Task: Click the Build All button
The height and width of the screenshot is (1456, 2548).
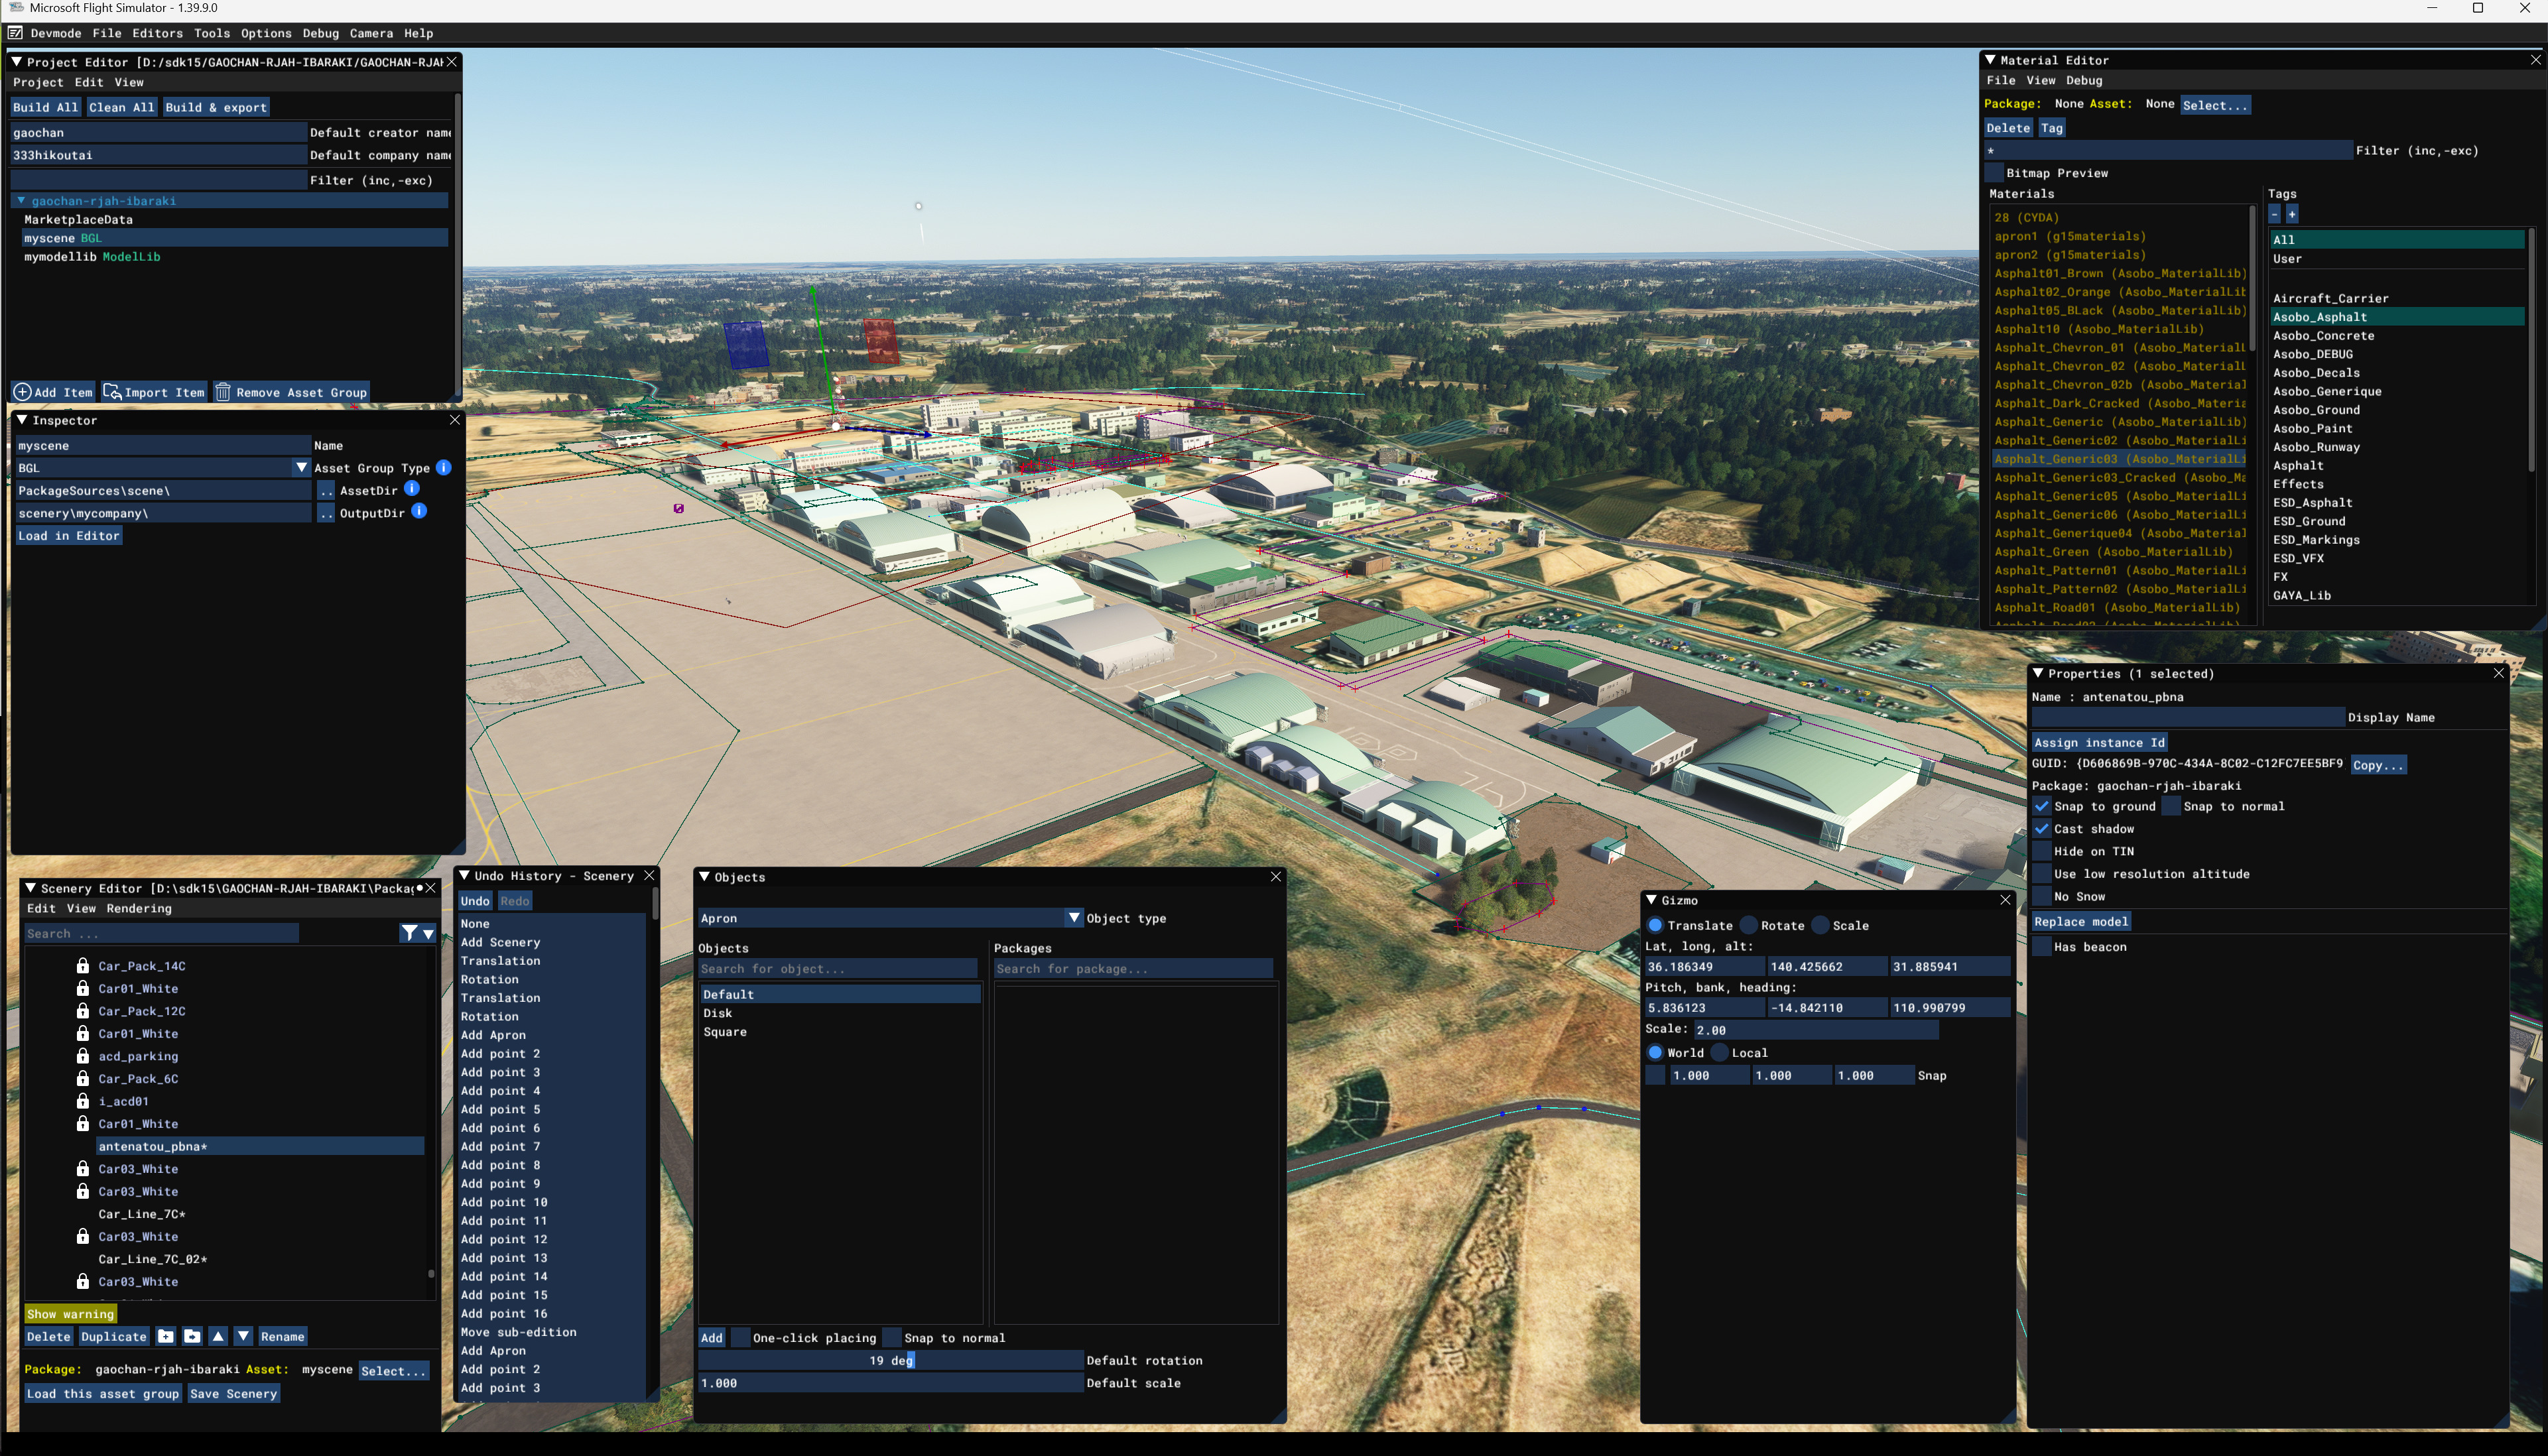Action: click(x=45, y=107)
